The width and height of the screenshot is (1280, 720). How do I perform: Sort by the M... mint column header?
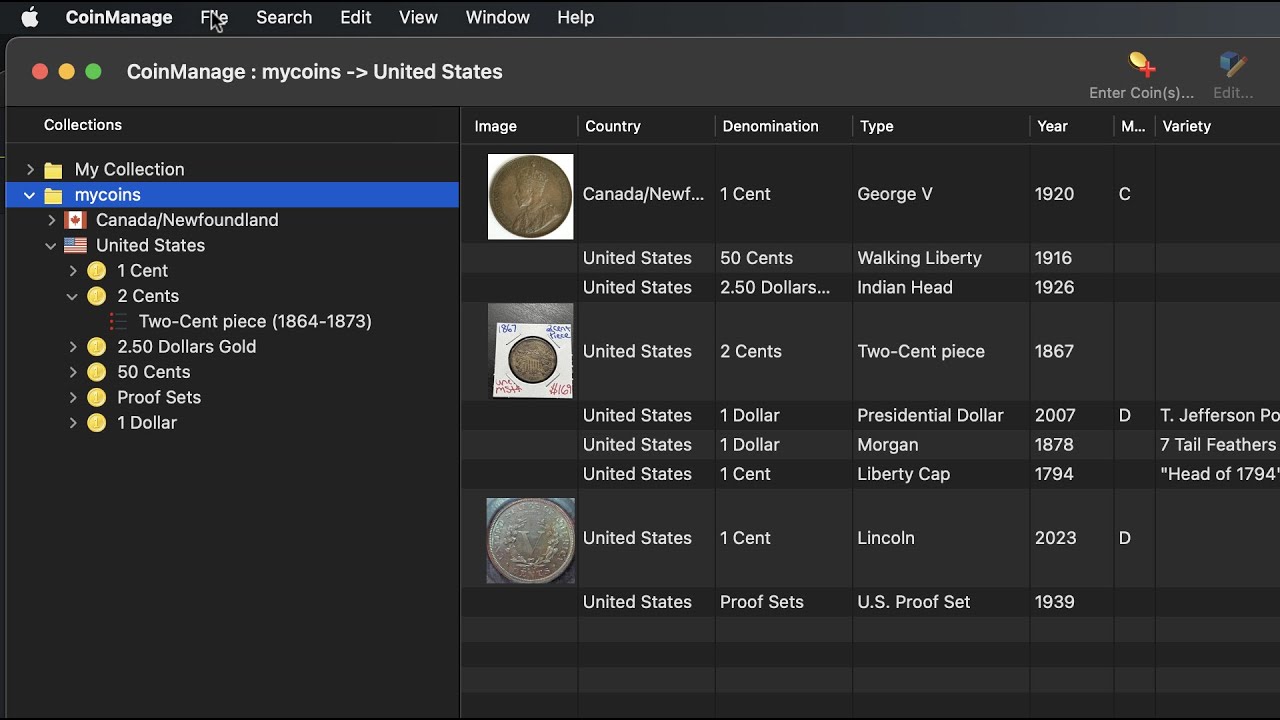(x=1134, y=126)
